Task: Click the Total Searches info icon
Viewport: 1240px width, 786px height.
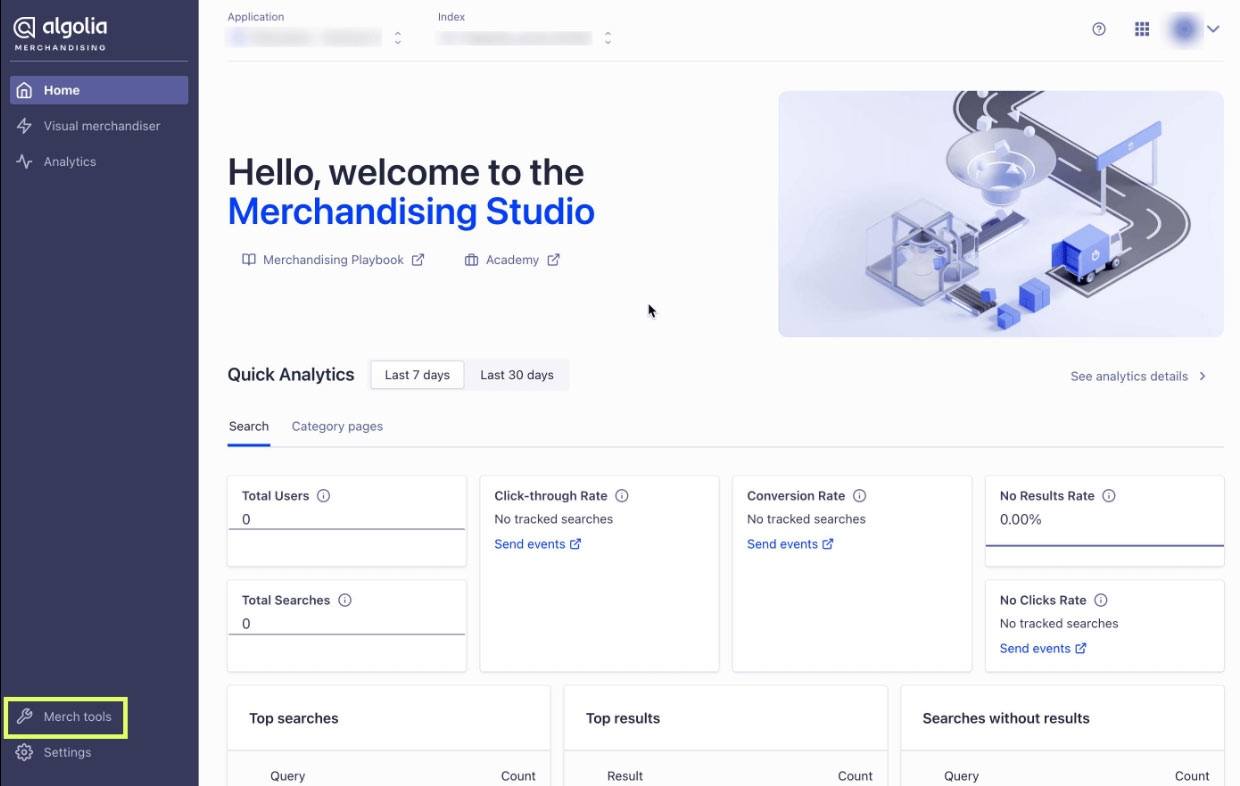Action: click(x=345, y=601)
